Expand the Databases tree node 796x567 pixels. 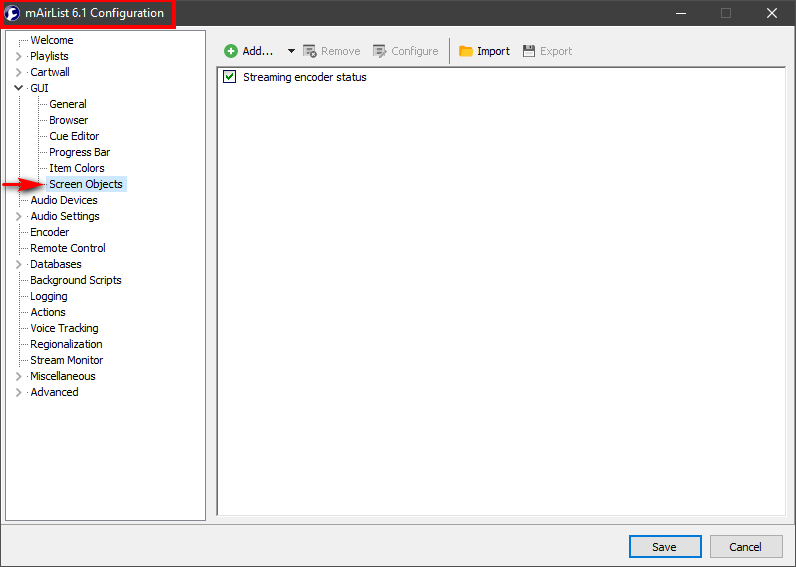19,264
